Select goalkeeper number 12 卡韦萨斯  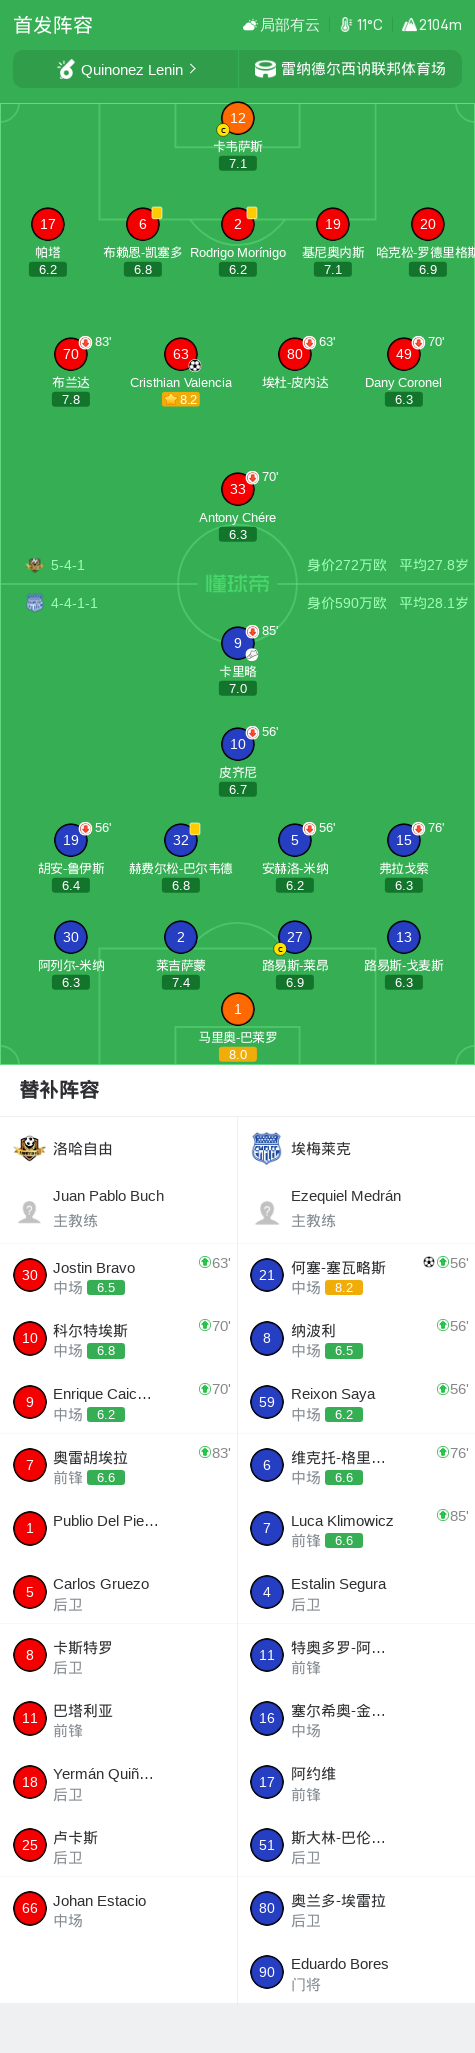[238, 118]
